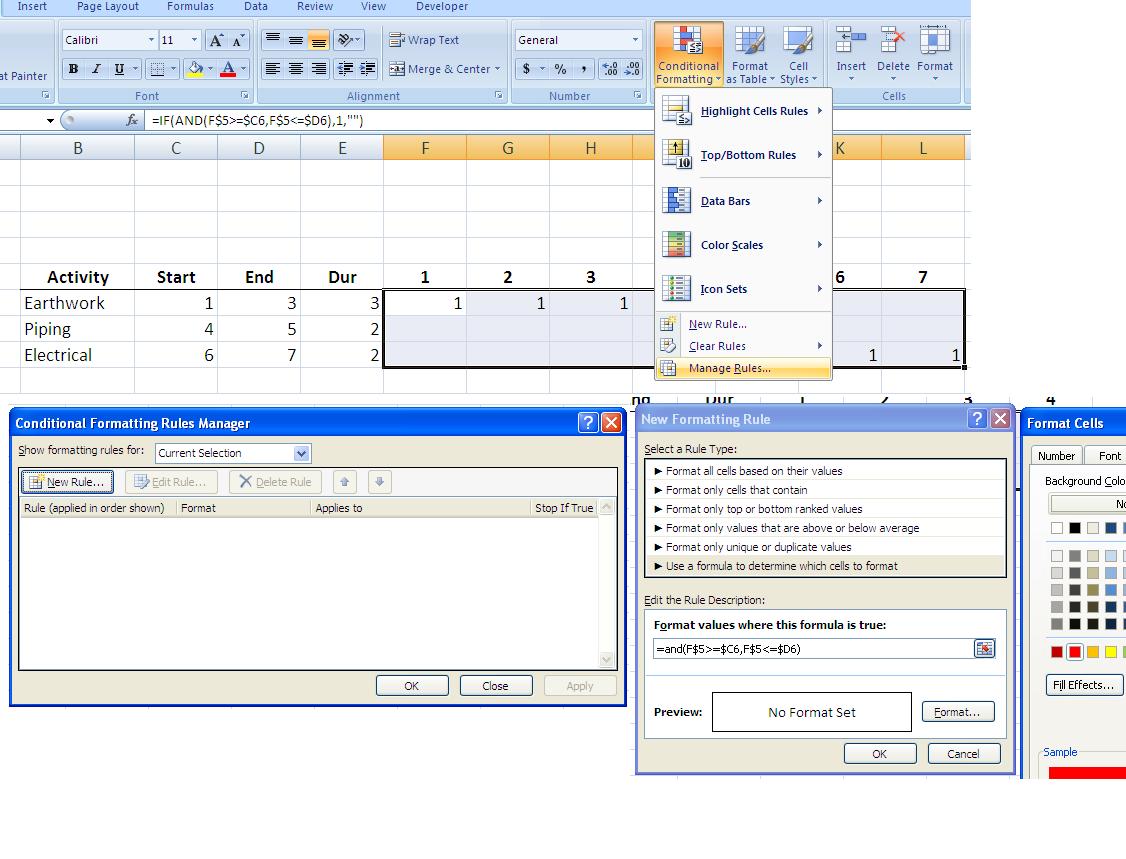Click the Decrease Decimal icon
The image size is (1126, 859).
point(633,69)
